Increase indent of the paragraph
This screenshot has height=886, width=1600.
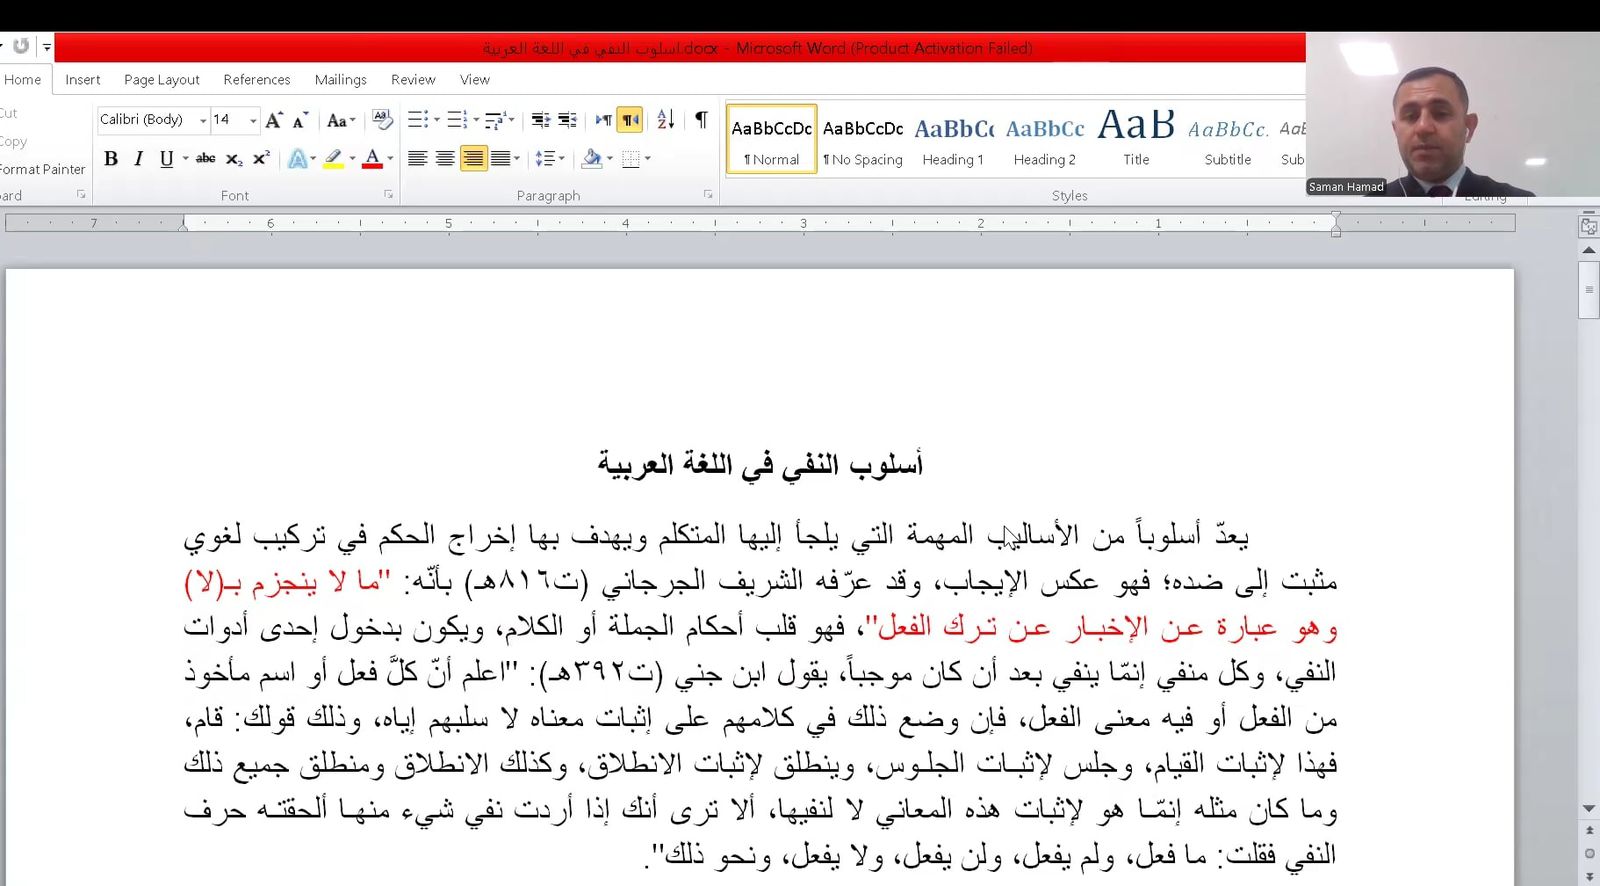(567, 120)
